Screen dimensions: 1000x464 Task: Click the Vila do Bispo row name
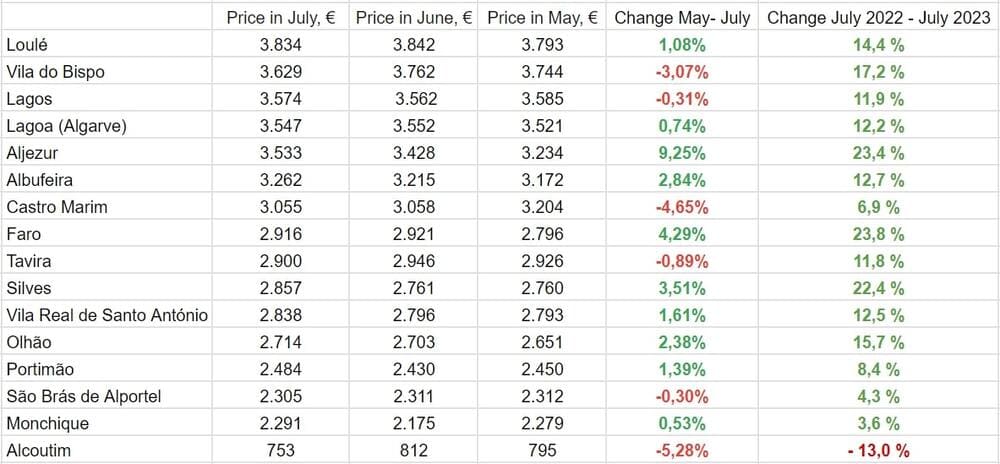[55, 72]
